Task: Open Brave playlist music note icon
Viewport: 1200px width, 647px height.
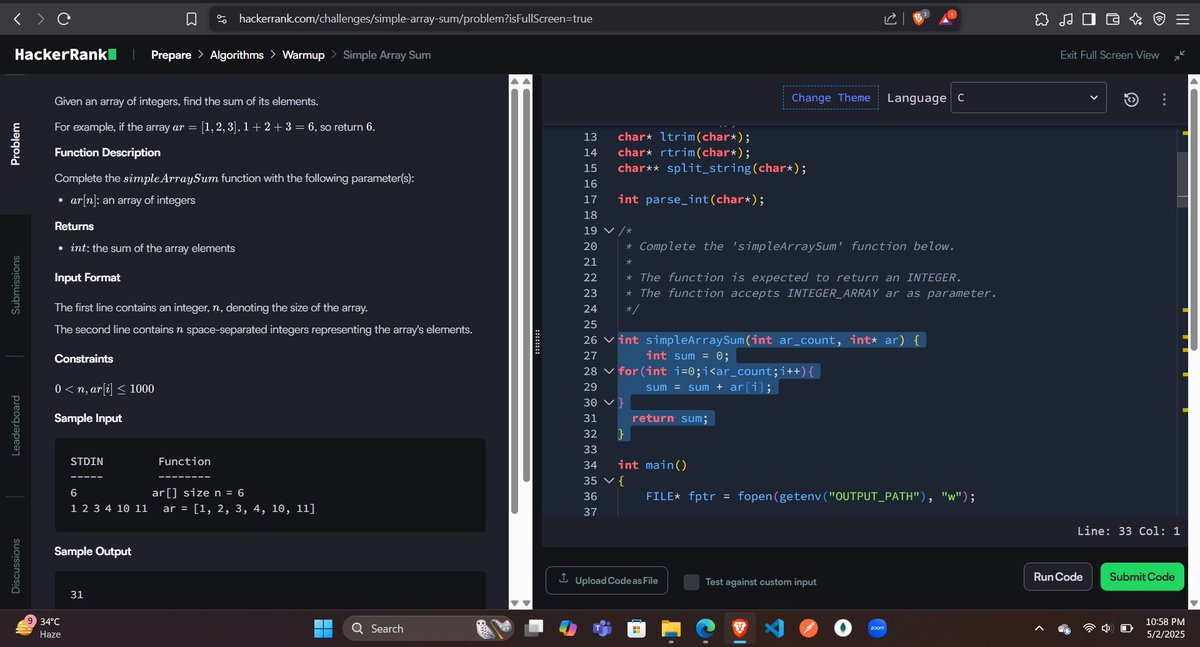Action: 1066,19
